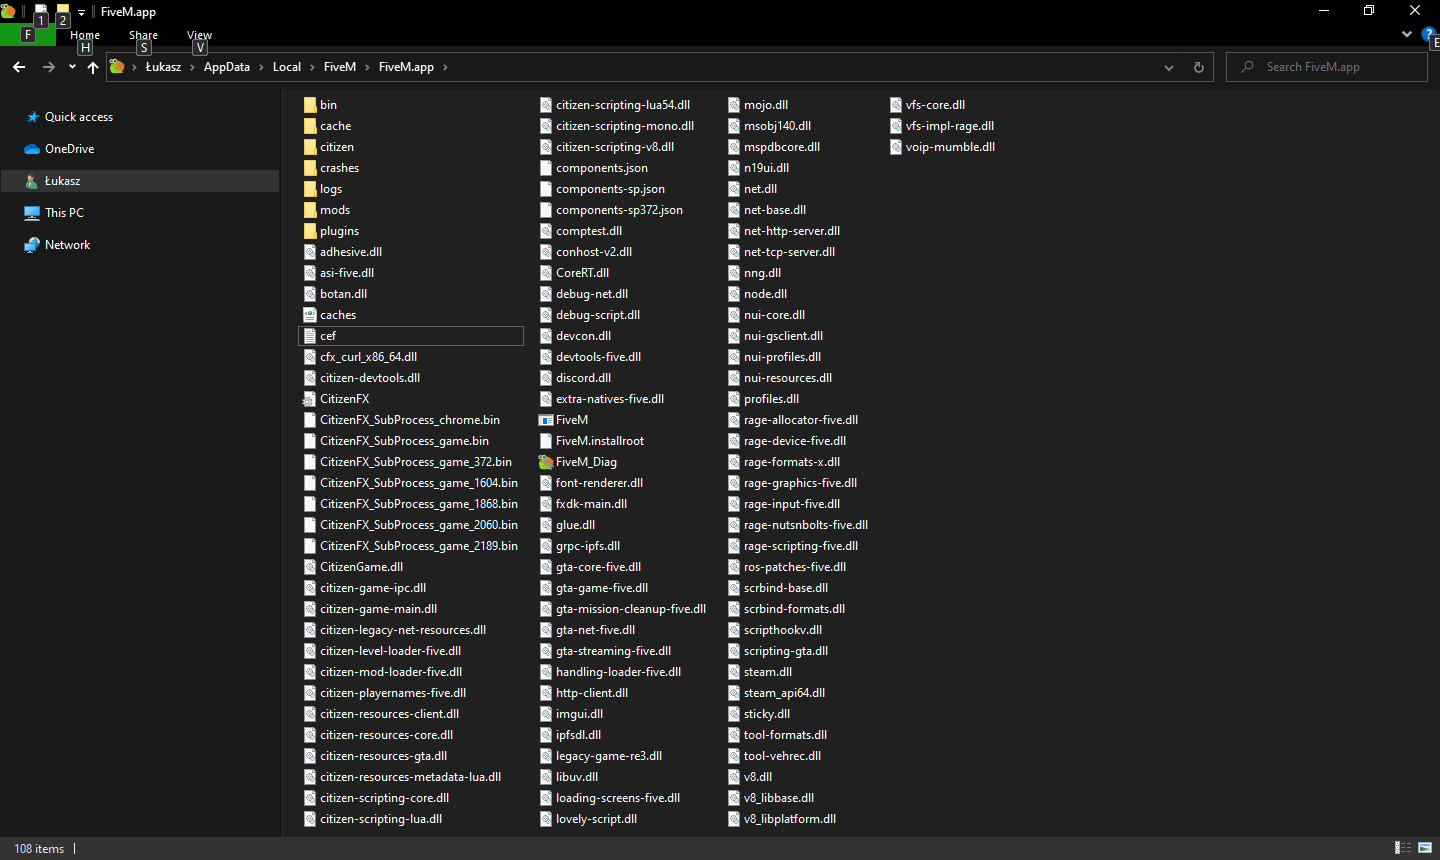
Task: Select the cef file
Action: 411,336
